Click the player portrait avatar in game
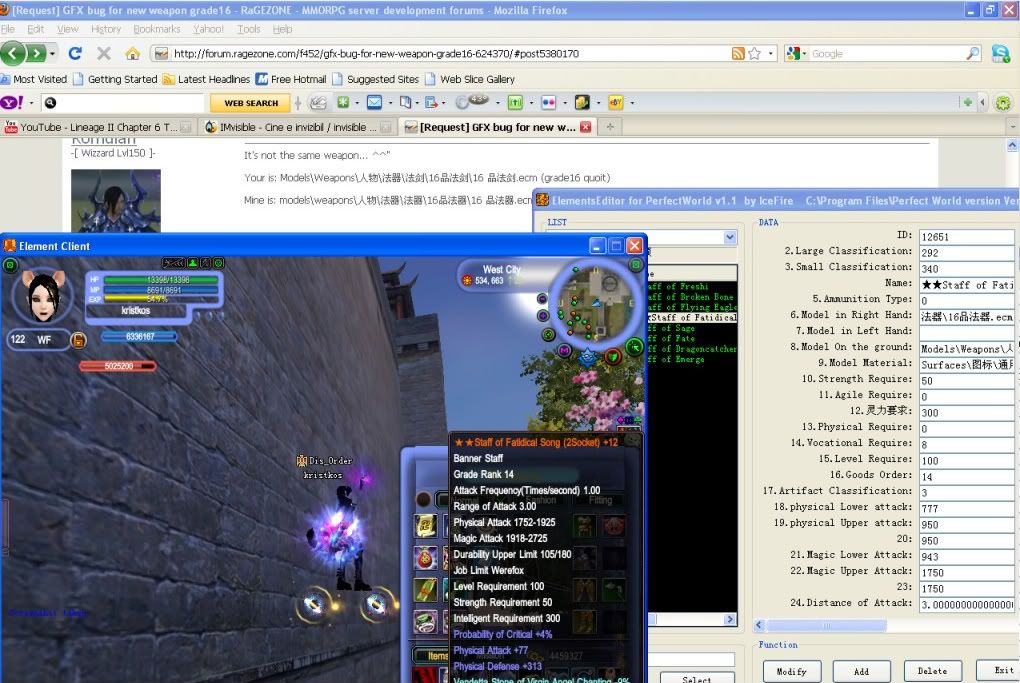 point(42,296)
